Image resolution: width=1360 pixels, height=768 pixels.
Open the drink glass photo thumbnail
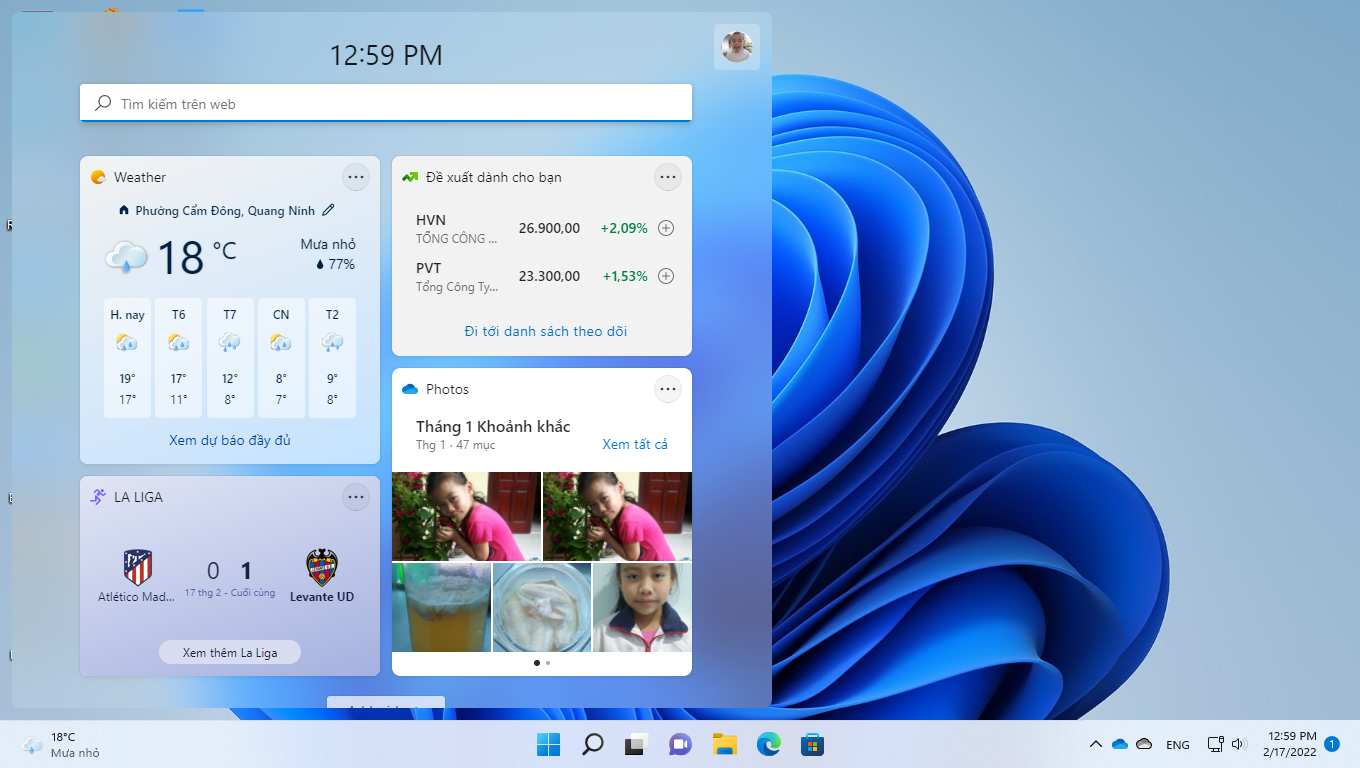point(441,607)
